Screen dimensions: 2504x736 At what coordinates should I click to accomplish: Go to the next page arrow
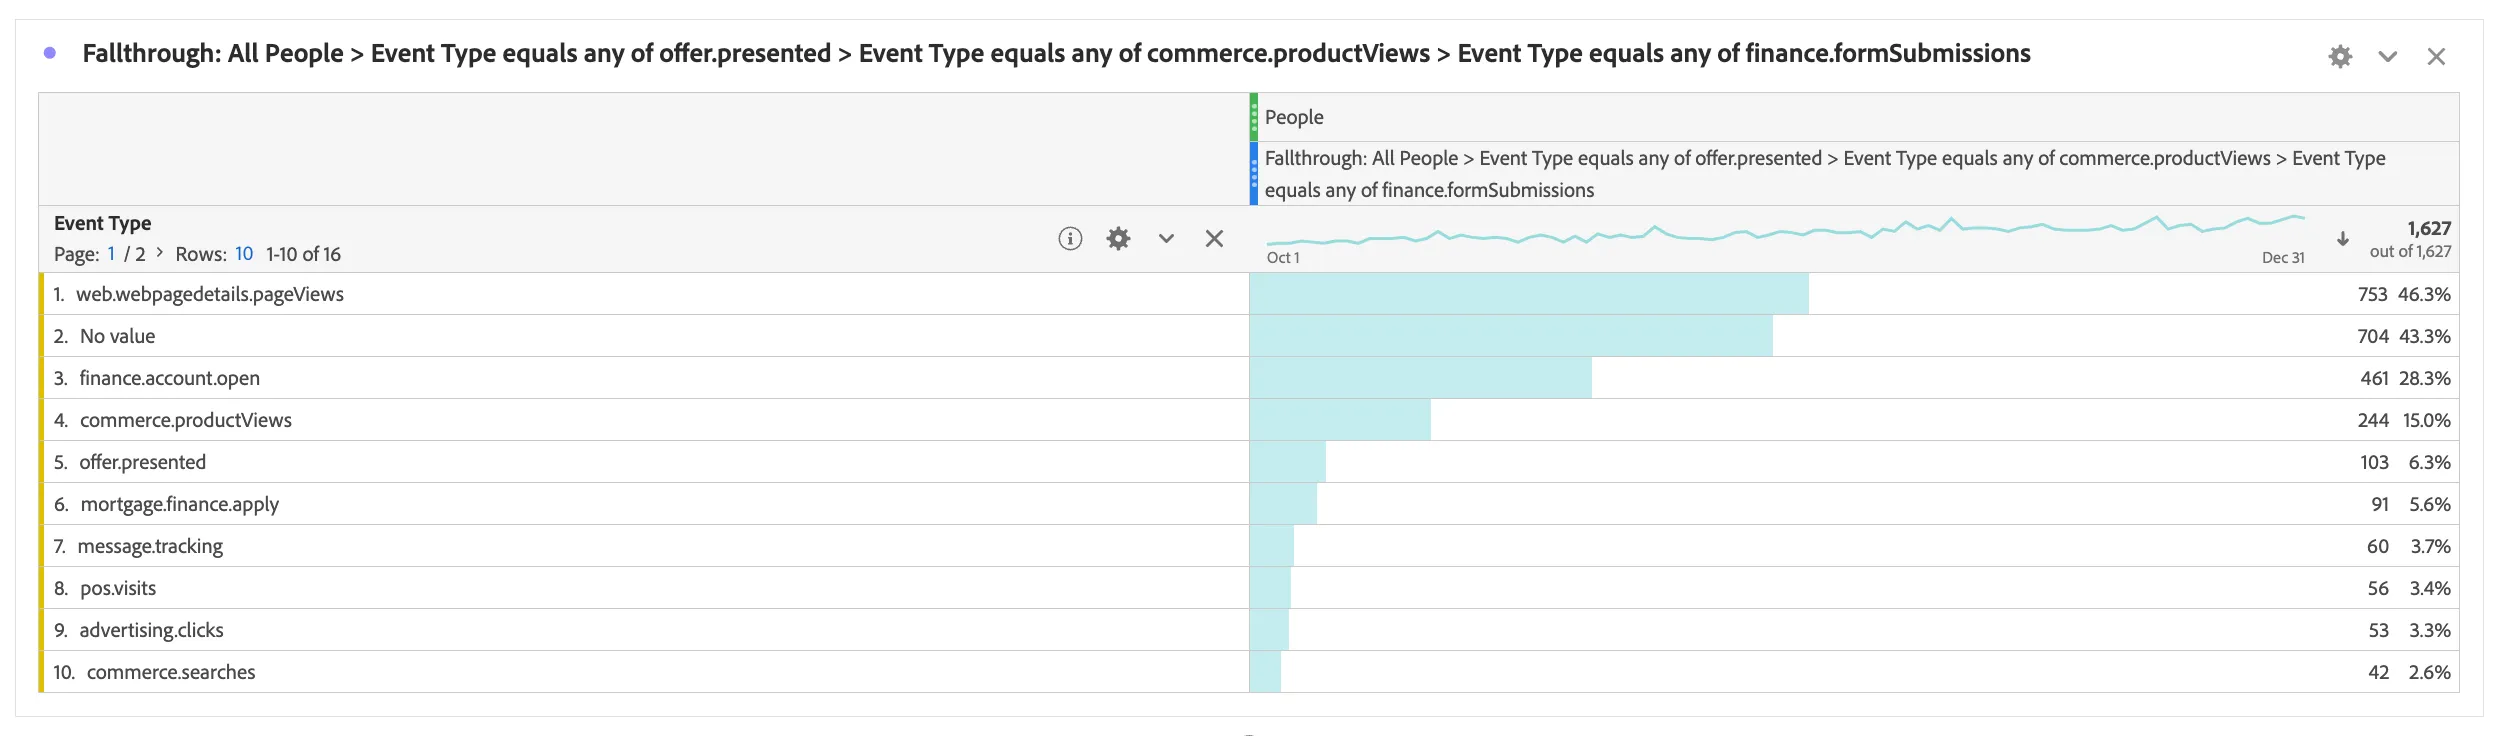[159, 253]
